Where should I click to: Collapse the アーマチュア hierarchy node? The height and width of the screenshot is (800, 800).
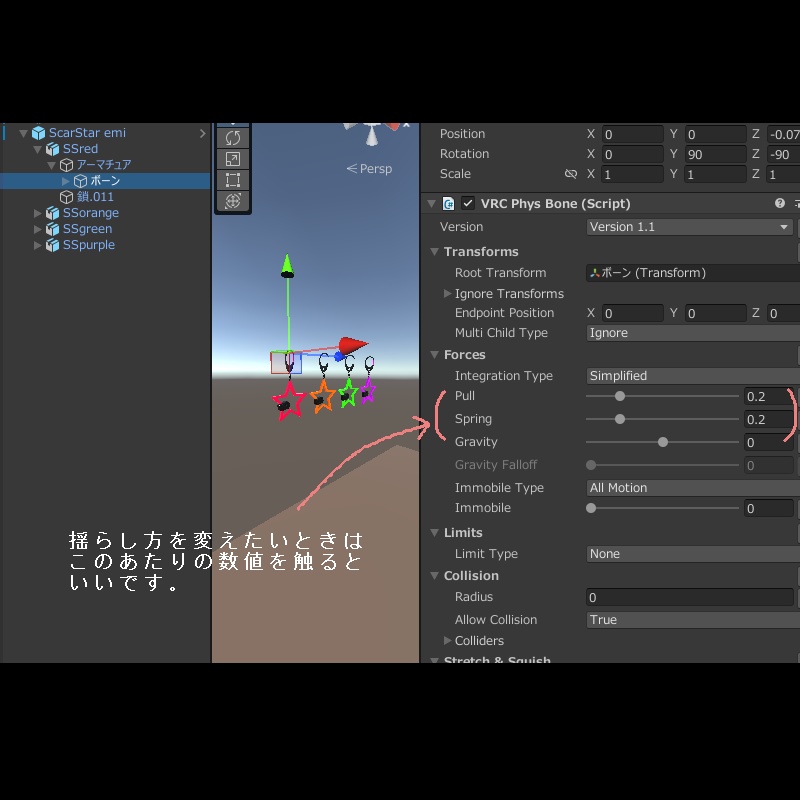[x=51, y=165]
